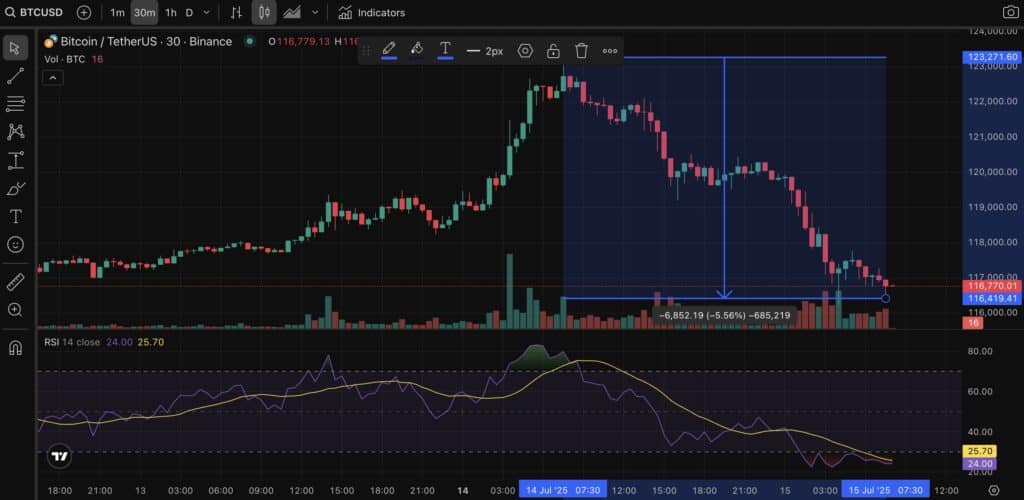Open chart settings gear near the time axis

coord(994,490)
